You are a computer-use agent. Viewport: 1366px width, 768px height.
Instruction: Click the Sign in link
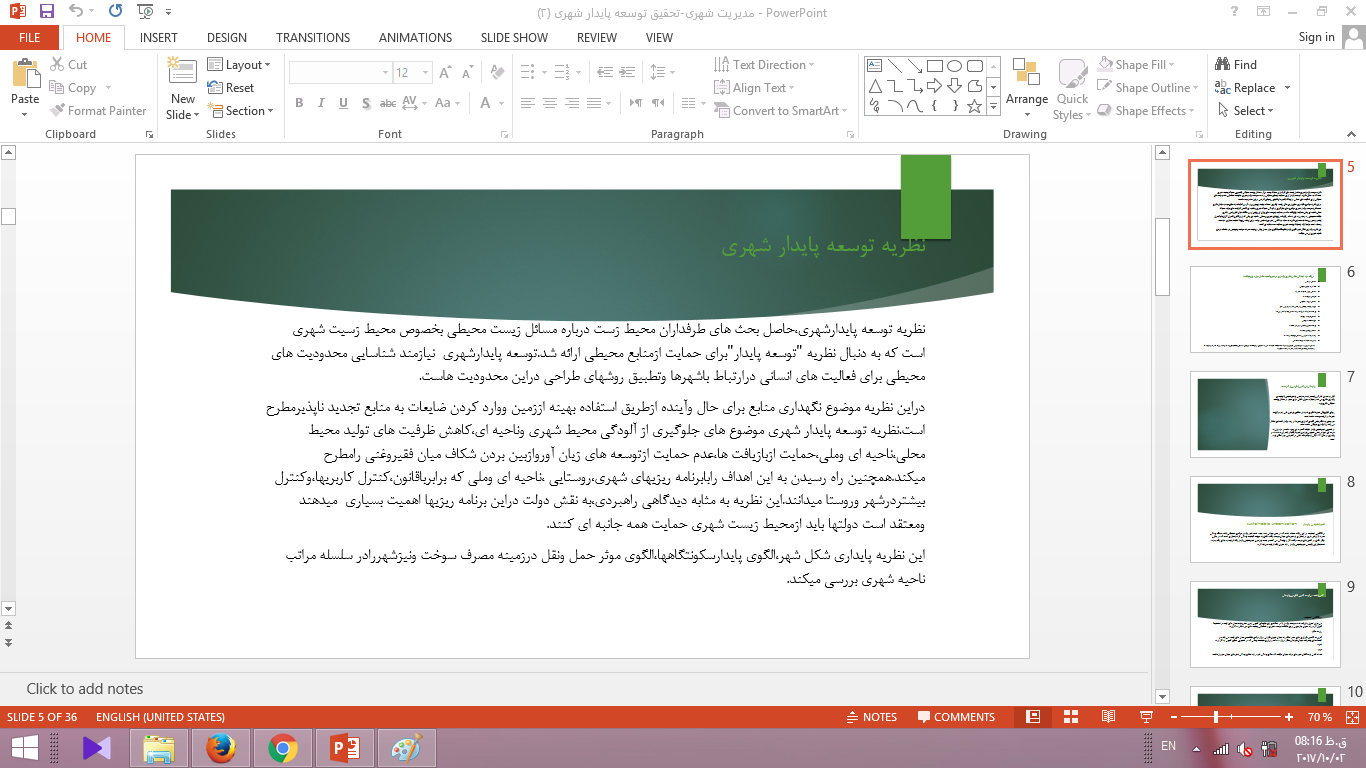coord(1316,37)
